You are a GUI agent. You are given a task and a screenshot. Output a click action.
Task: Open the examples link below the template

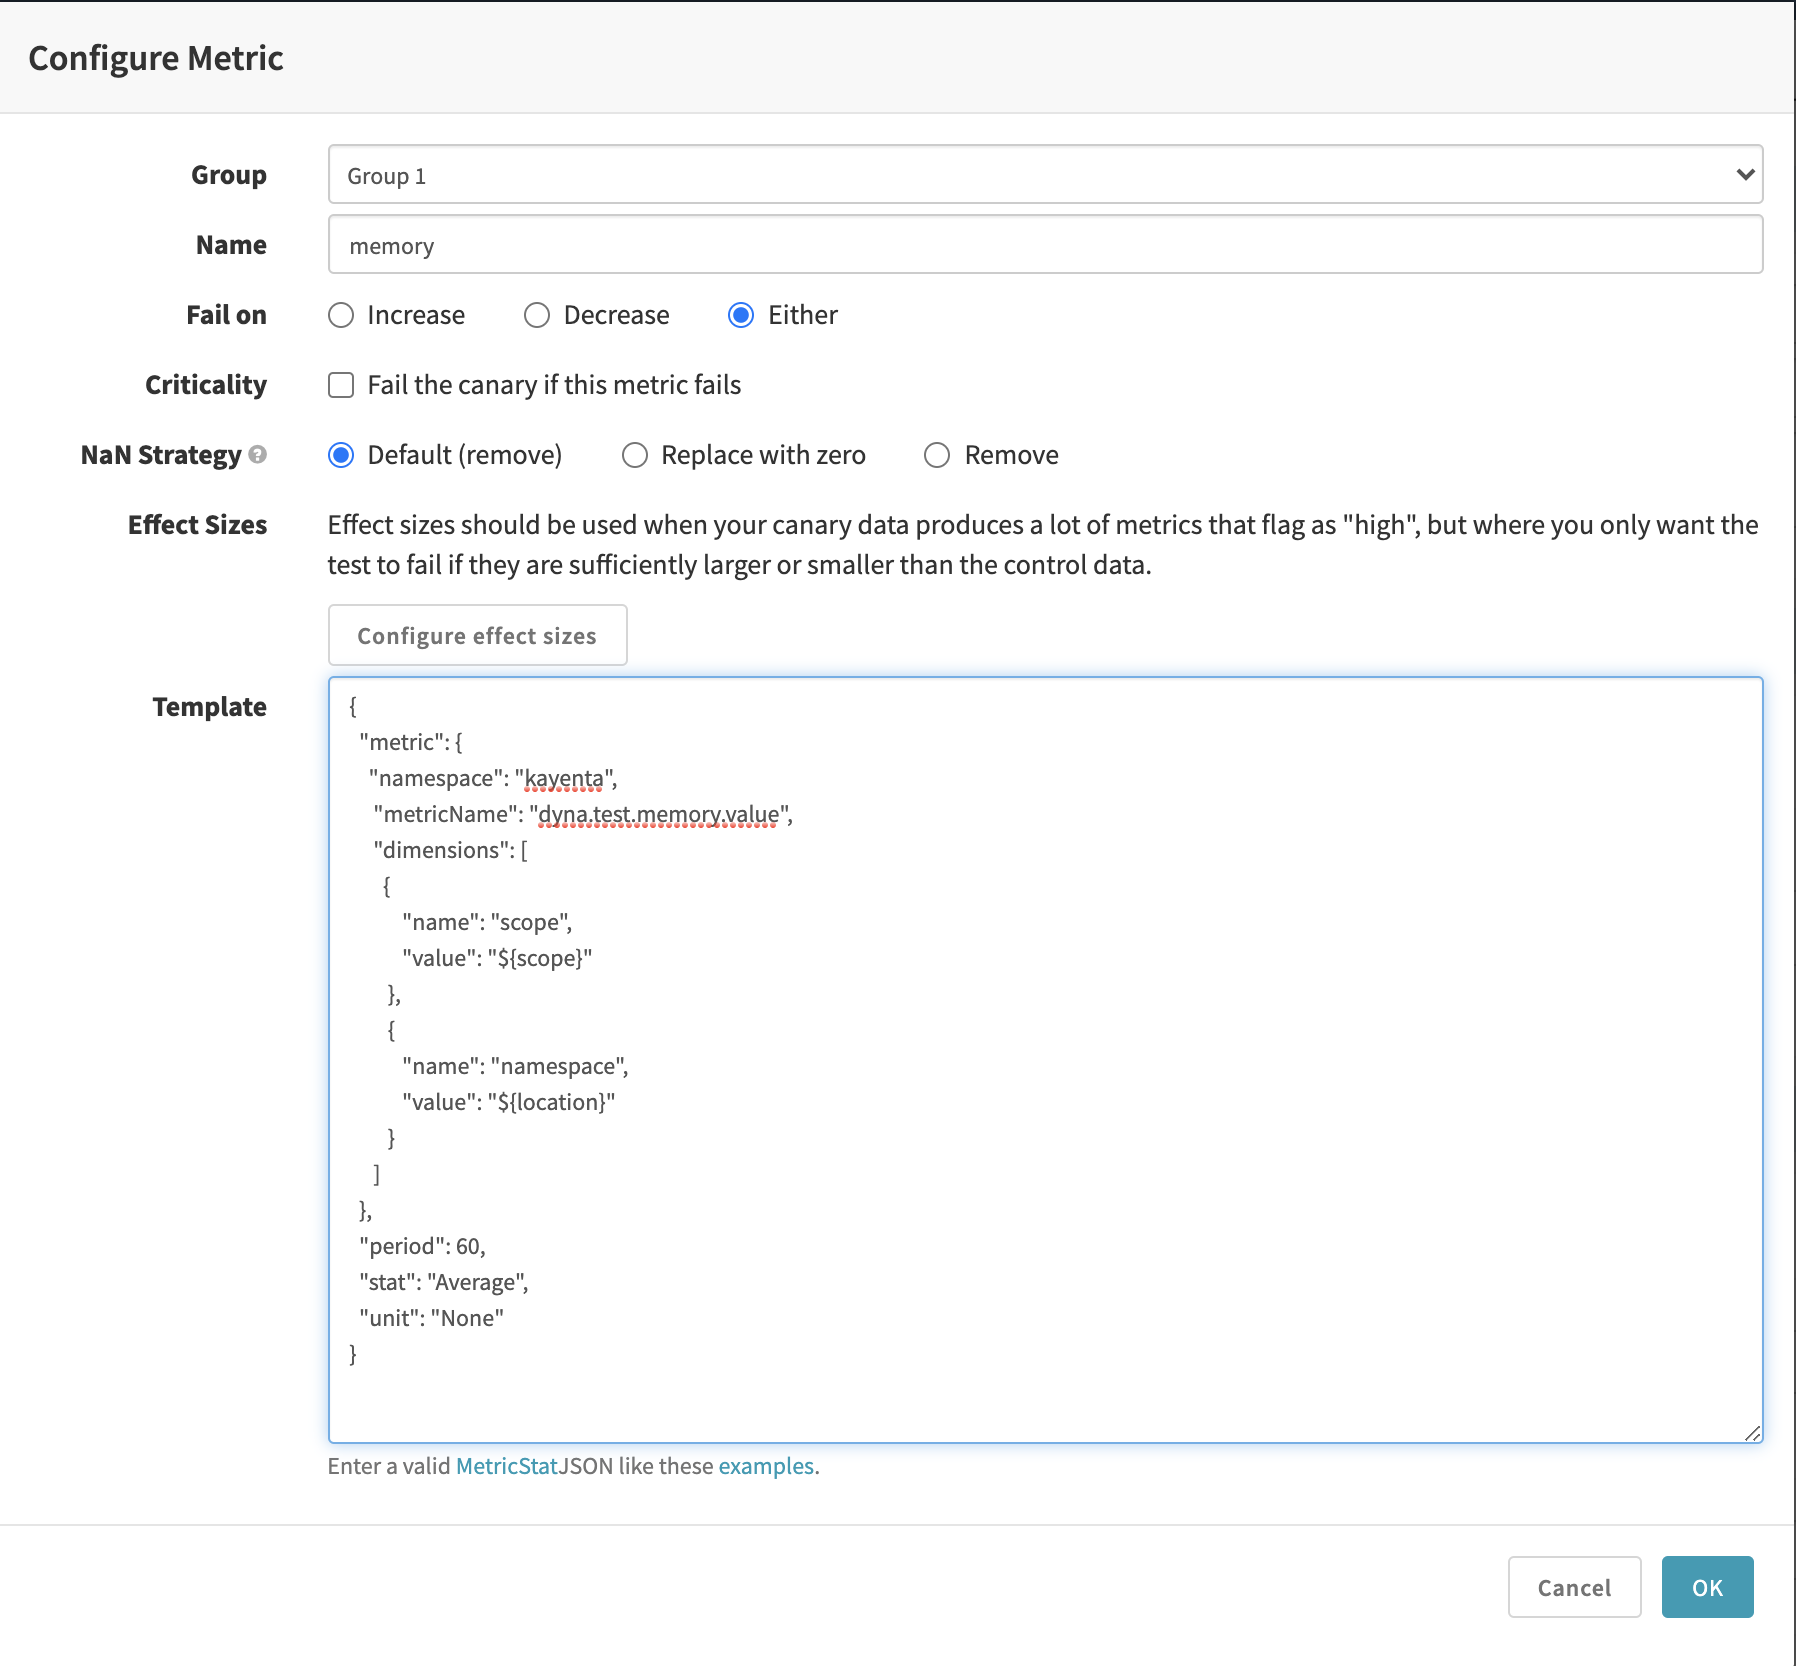pos(766,1466)
